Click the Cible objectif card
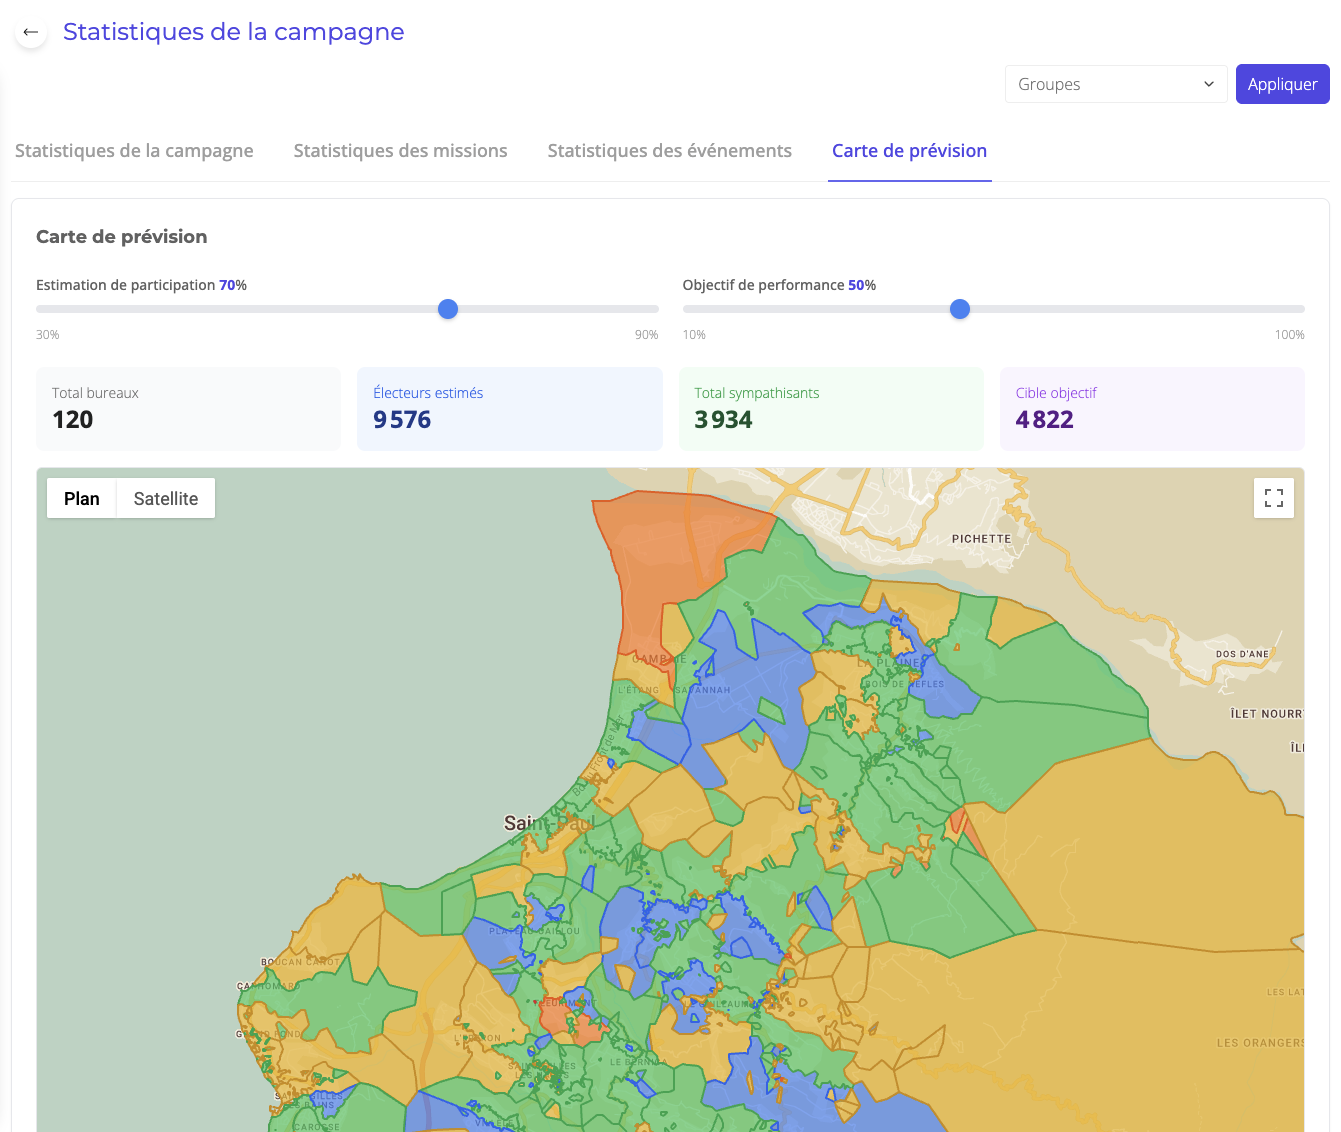1341x1132 pixels. coord(1152,408)
